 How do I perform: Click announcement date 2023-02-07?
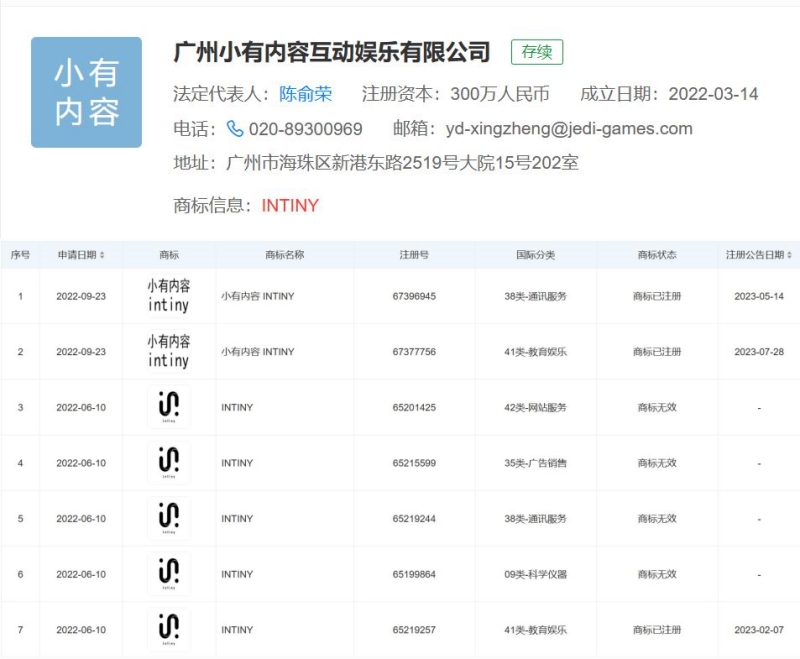[x=759, y=630]
